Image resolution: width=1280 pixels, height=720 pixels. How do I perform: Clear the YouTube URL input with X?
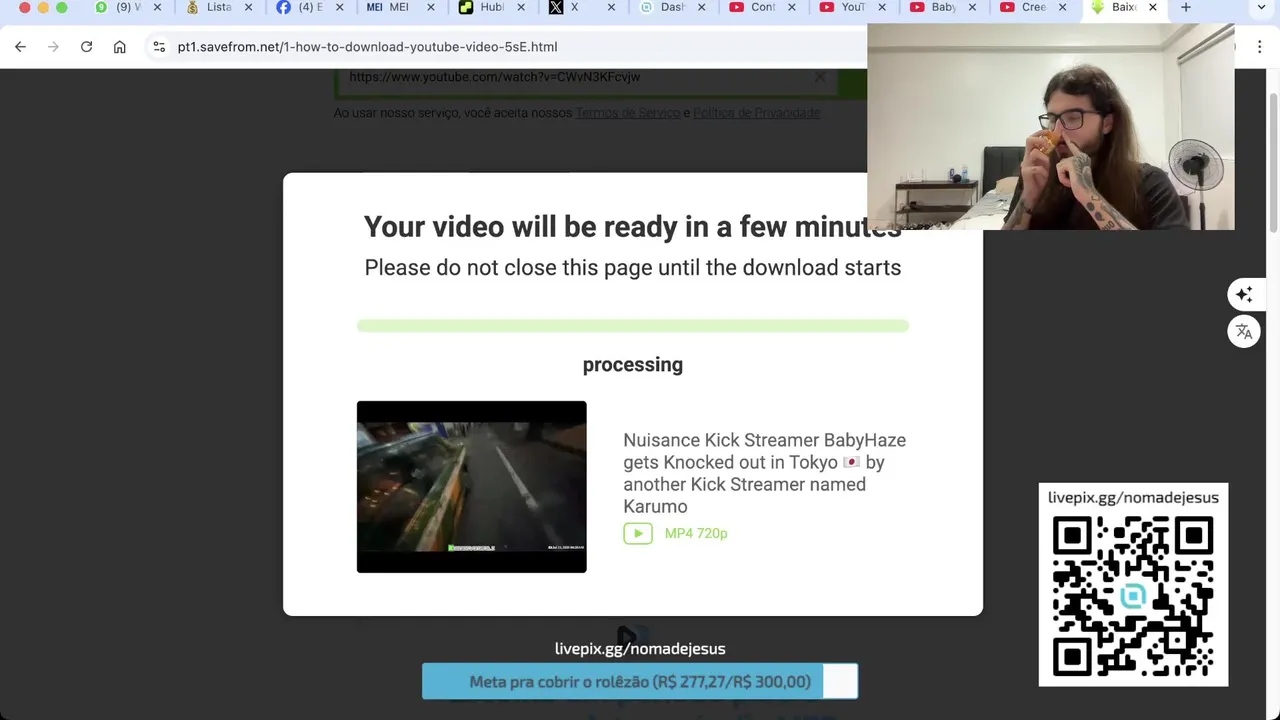click(x=820, y=77)
